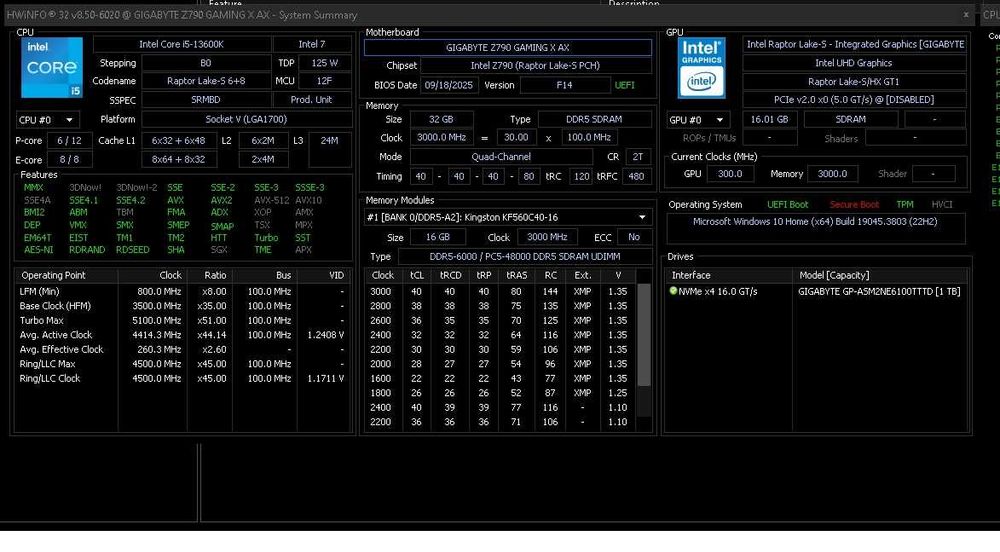
Task: Select the 2800 MHz XMP memory timing row
Action: 501,305
